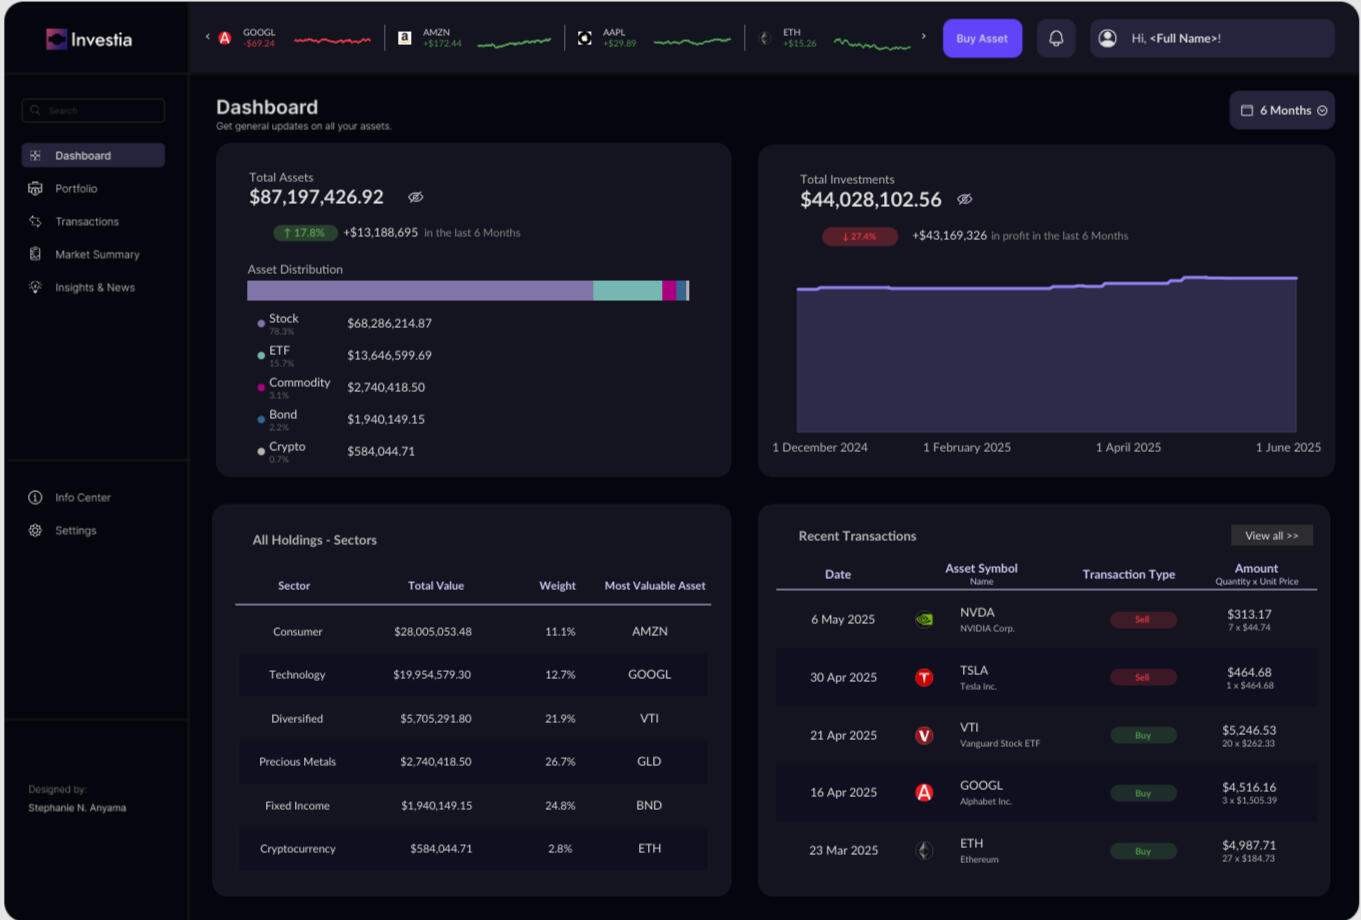
Task: Select the Precious Metals sector row
Action: 472,761
